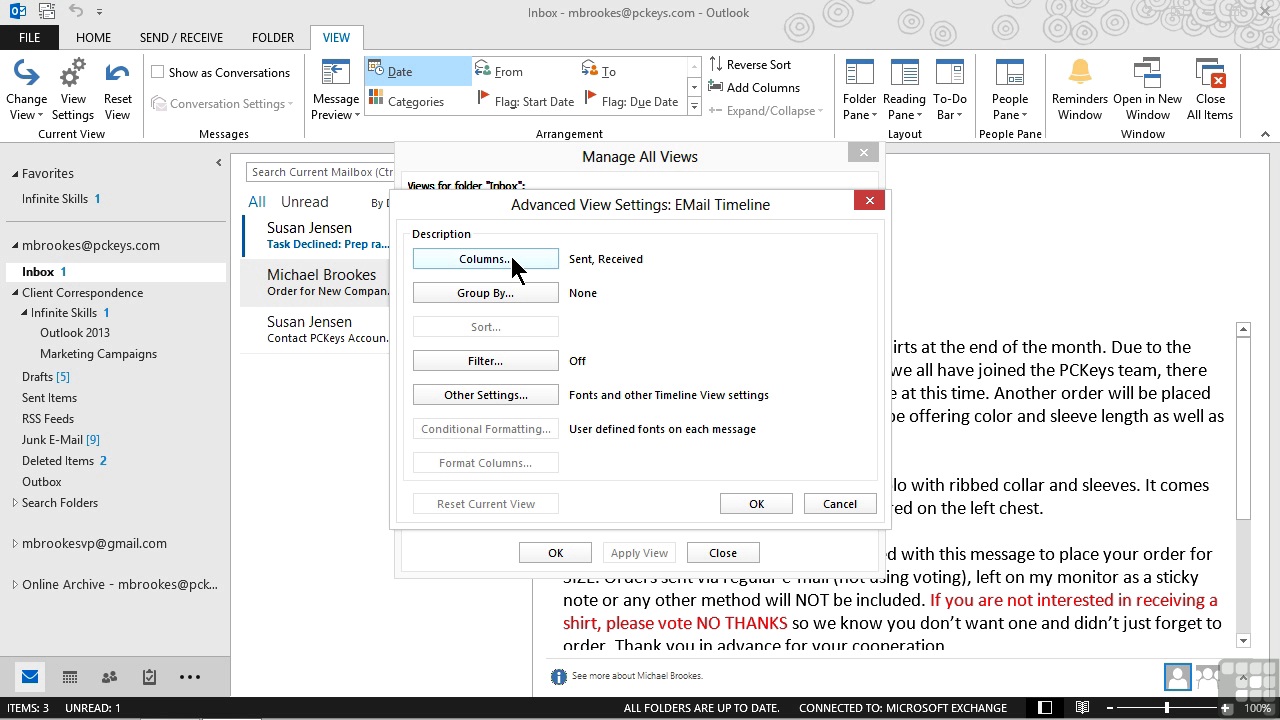Click Open in New Window icon

pyautogui.click(x=1147, y=74)
